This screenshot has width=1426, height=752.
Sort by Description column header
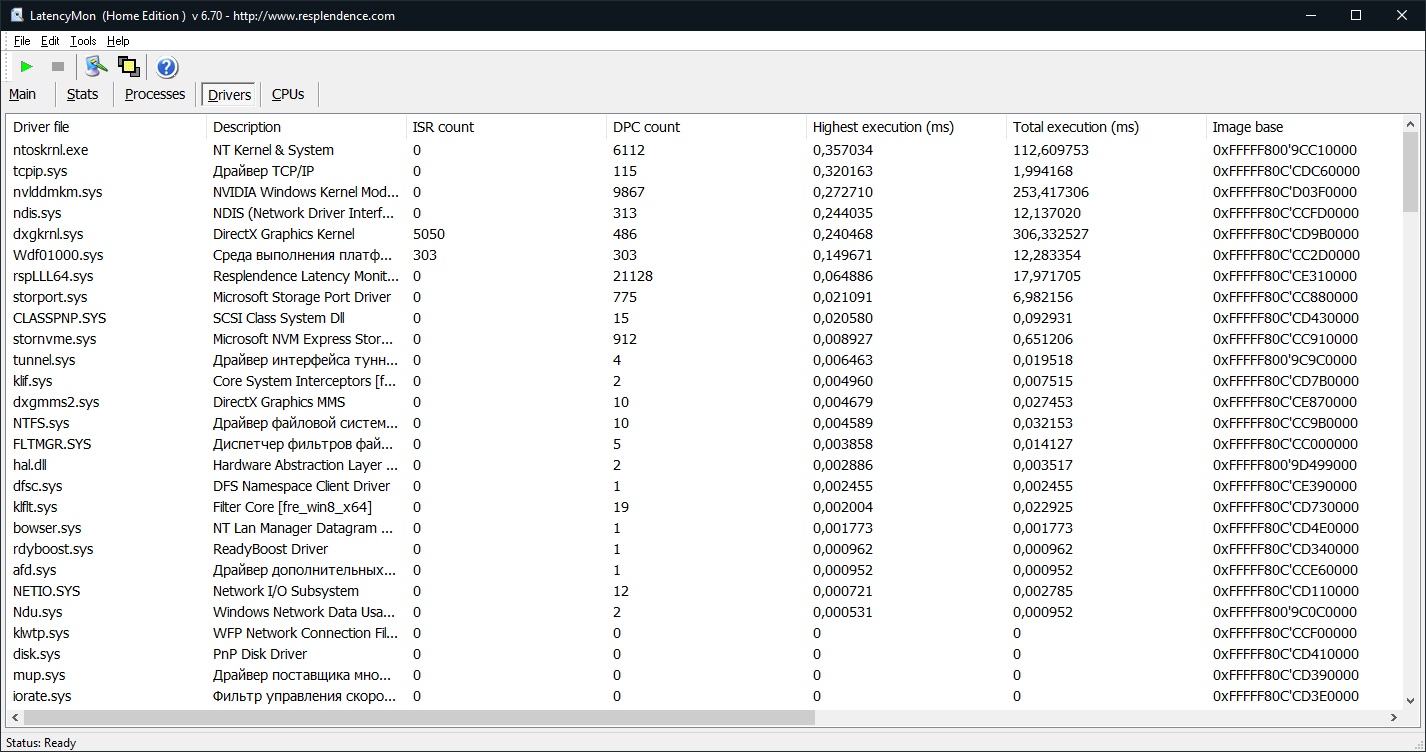pos(306,127)
